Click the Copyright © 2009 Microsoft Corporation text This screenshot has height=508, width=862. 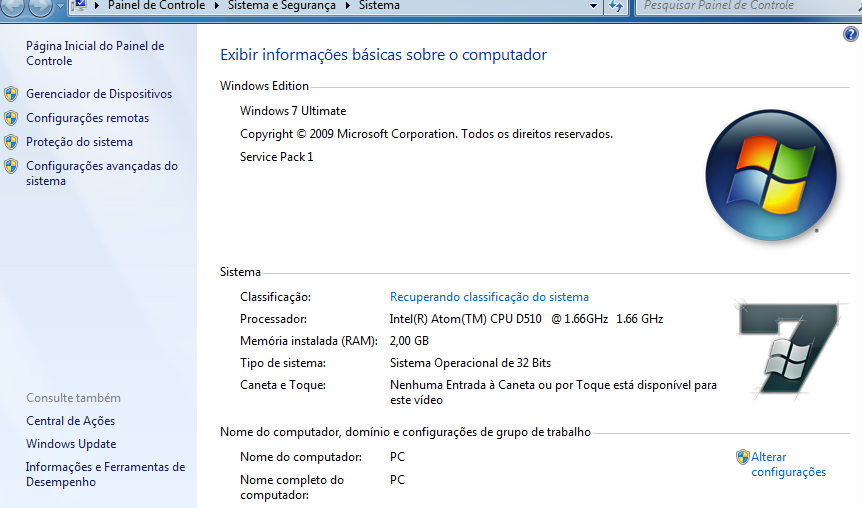426,134
